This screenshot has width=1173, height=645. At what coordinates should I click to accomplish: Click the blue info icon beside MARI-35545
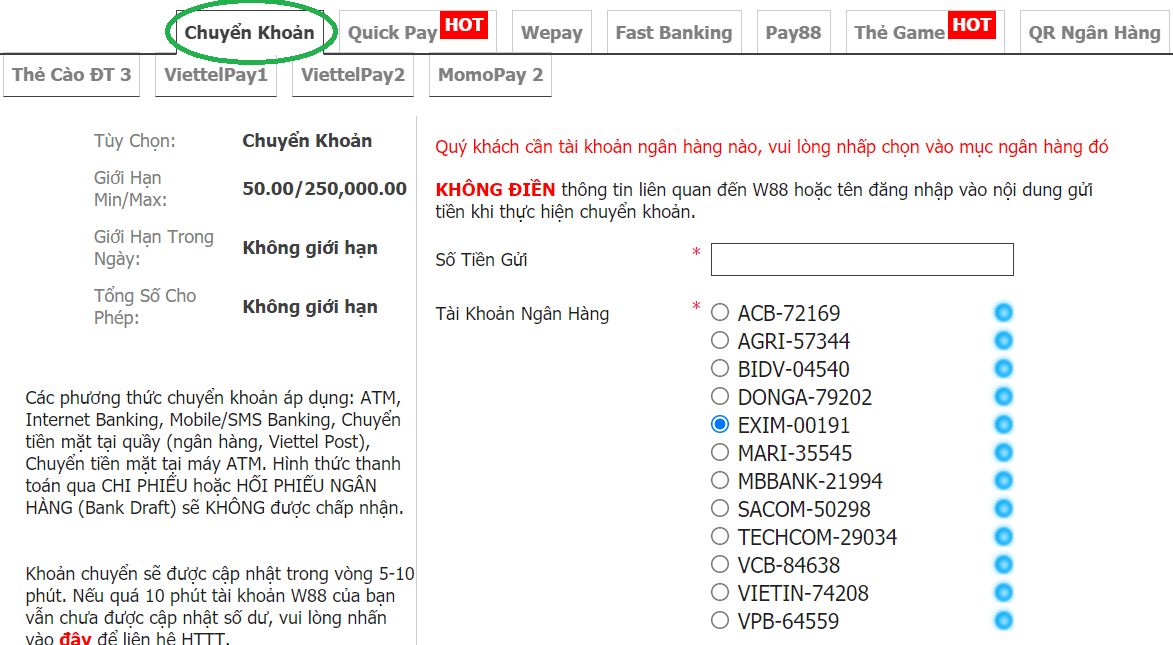[x=1003, y=453]
